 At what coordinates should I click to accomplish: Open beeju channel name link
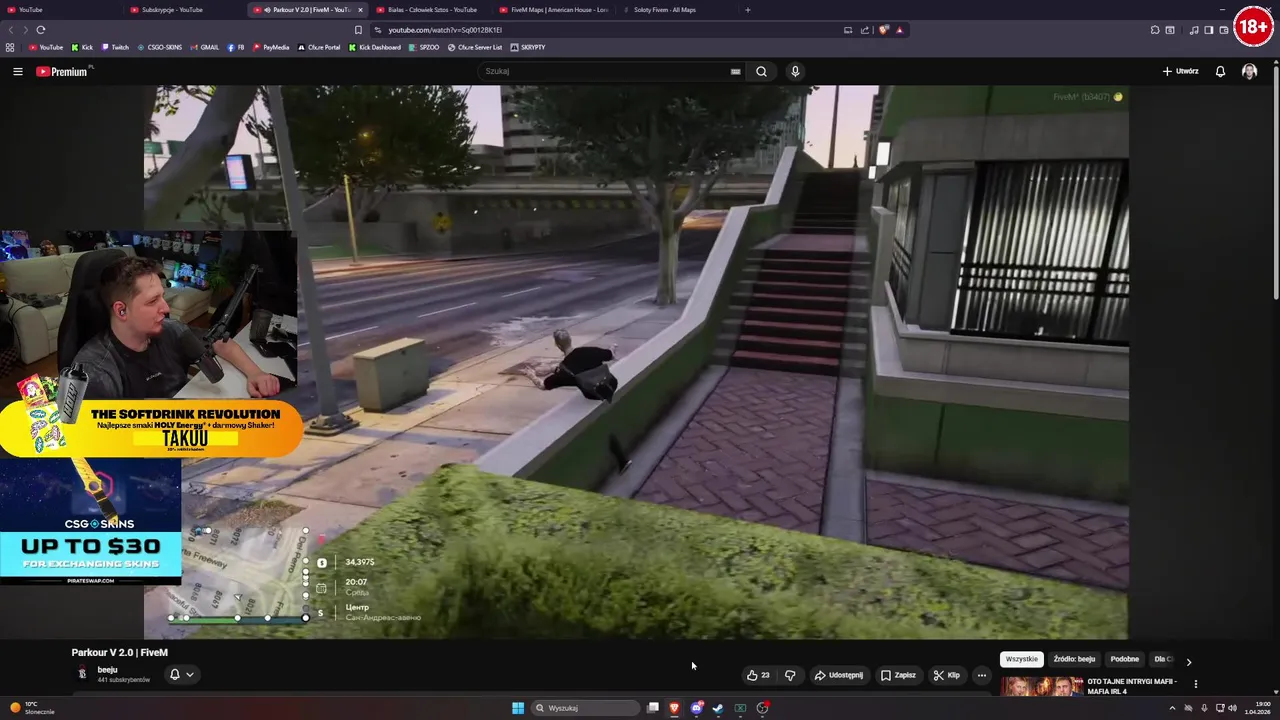click(107, 669)
